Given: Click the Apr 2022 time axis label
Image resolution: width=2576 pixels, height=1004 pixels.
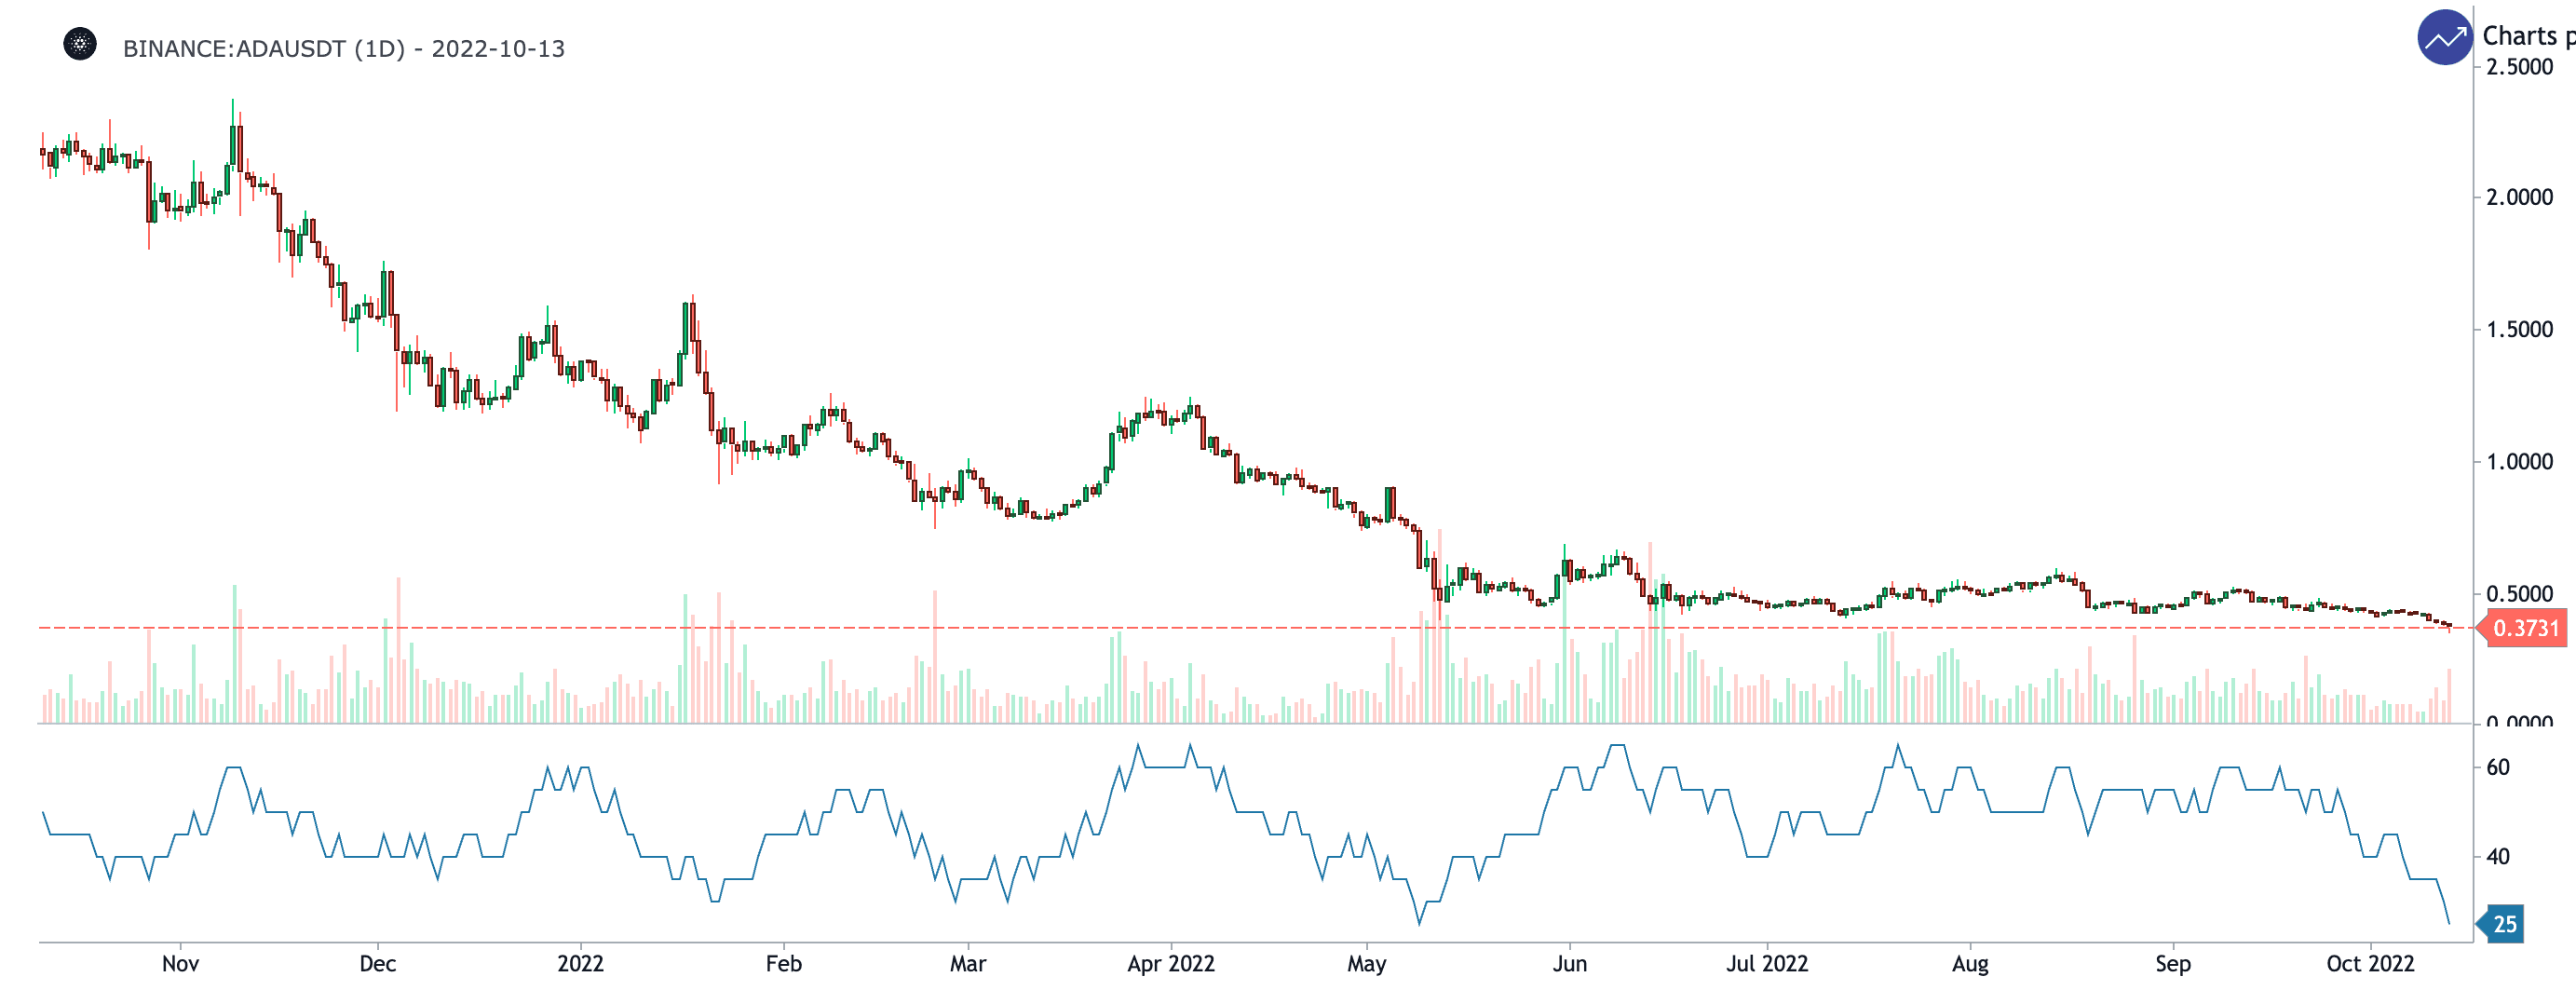Looking at the screenshot, I should pyautogui.click(x=1170, y=964).
